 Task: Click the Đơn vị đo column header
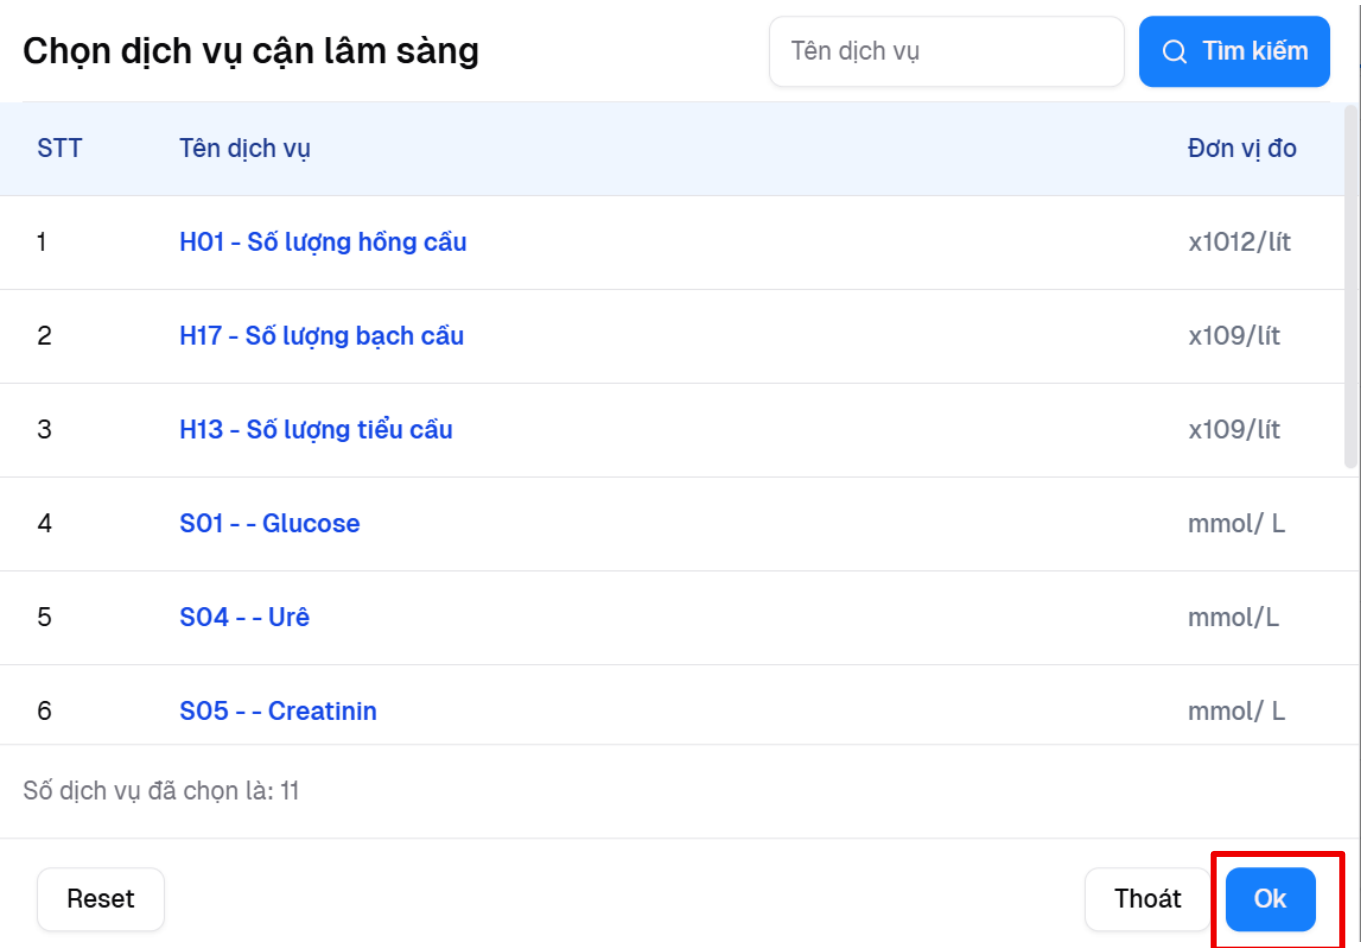pyautogui.click(x=1242, y=149)
